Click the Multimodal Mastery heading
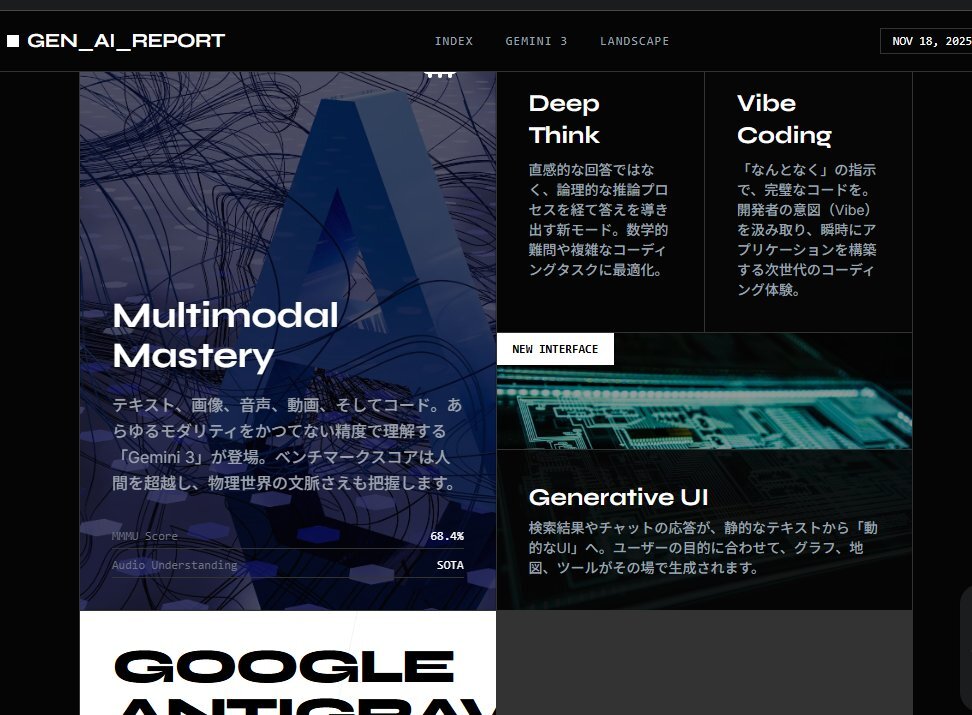 pyautogui.click(x=226, y=336)
